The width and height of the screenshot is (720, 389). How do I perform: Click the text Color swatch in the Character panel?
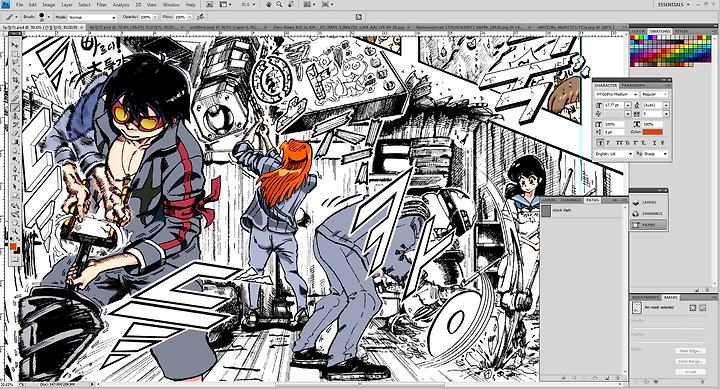coord(653,132)
